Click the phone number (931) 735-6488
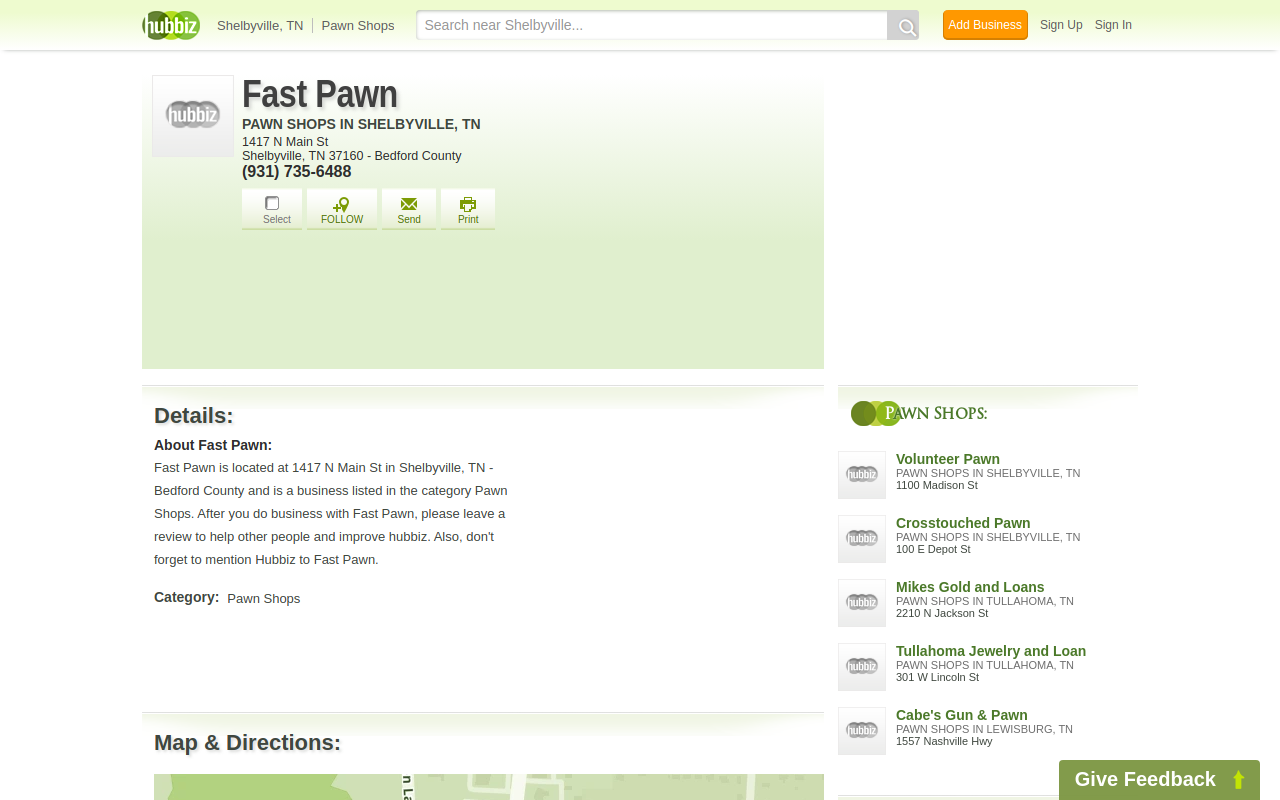 tap(297, 172)
